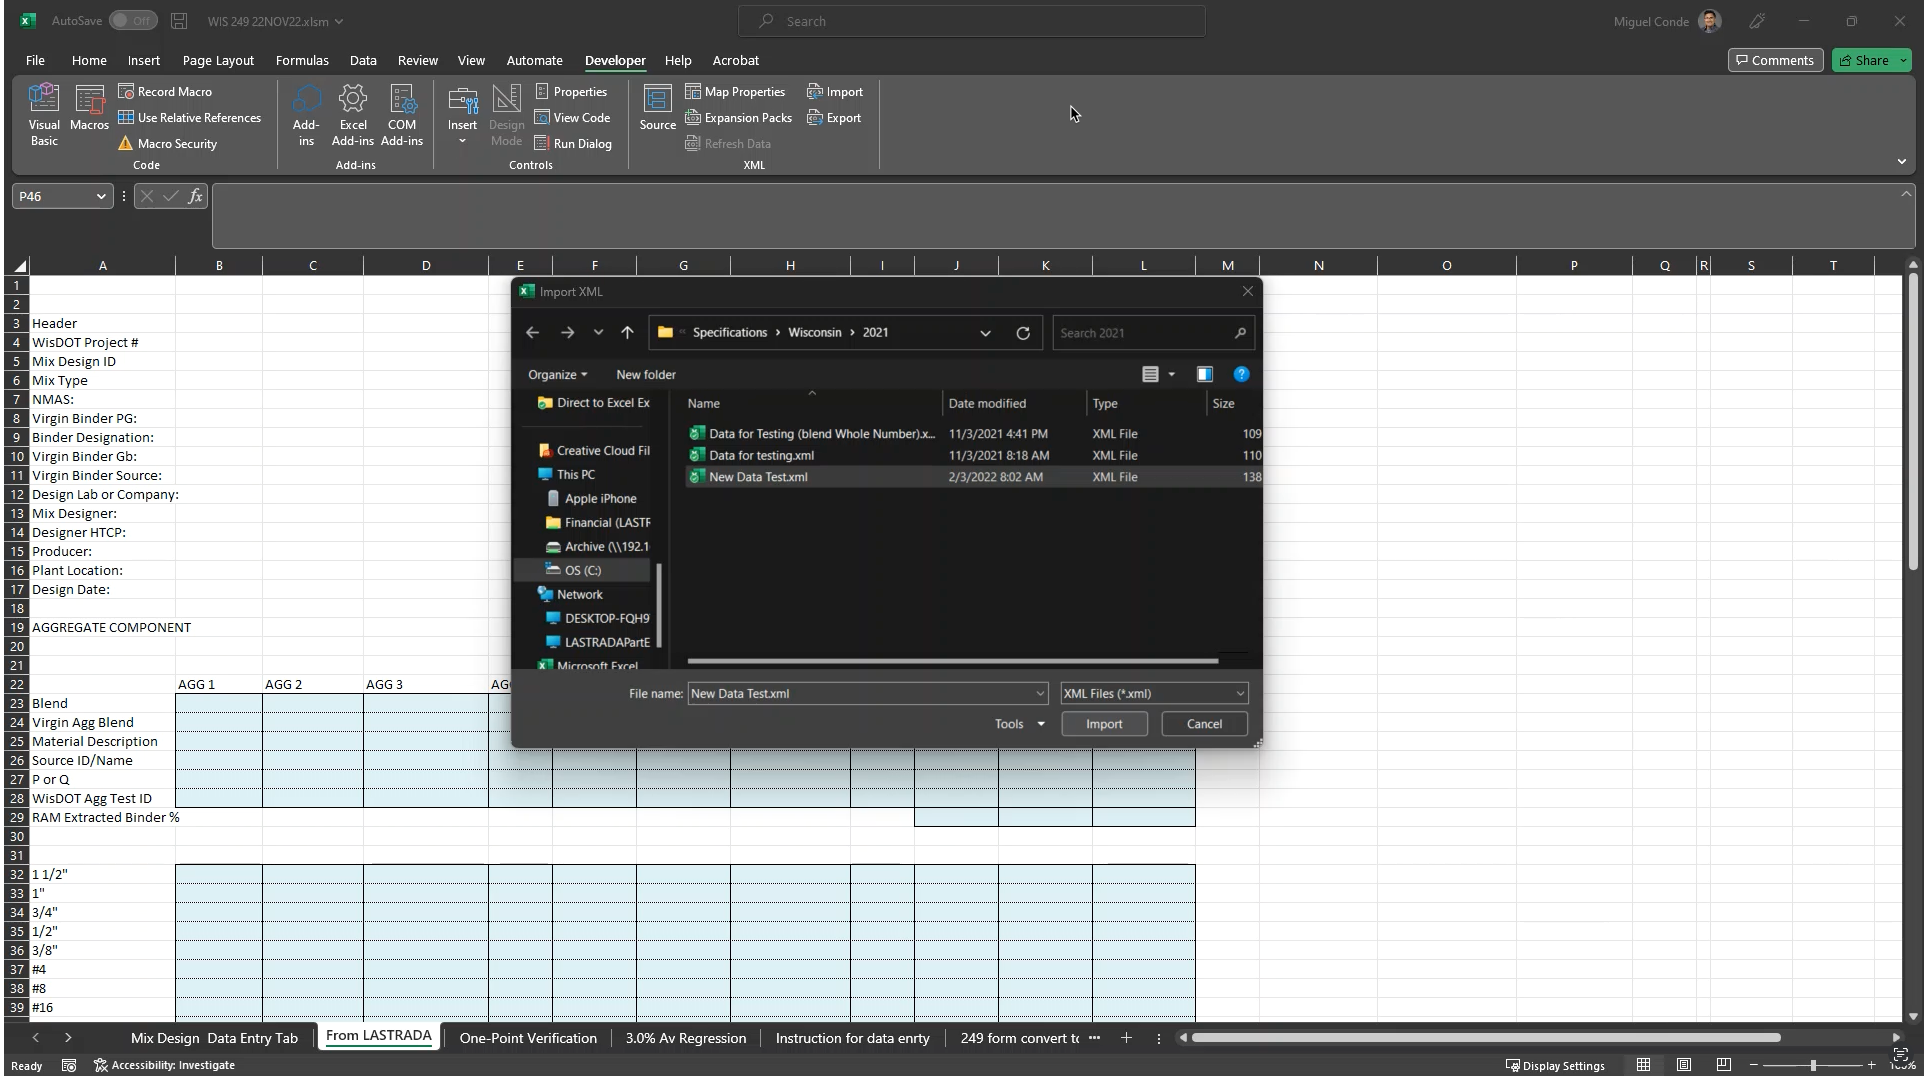Expand the File name history dropdown
The width and height of the screenshot is (1924, 1078).
click(1040, 694)
